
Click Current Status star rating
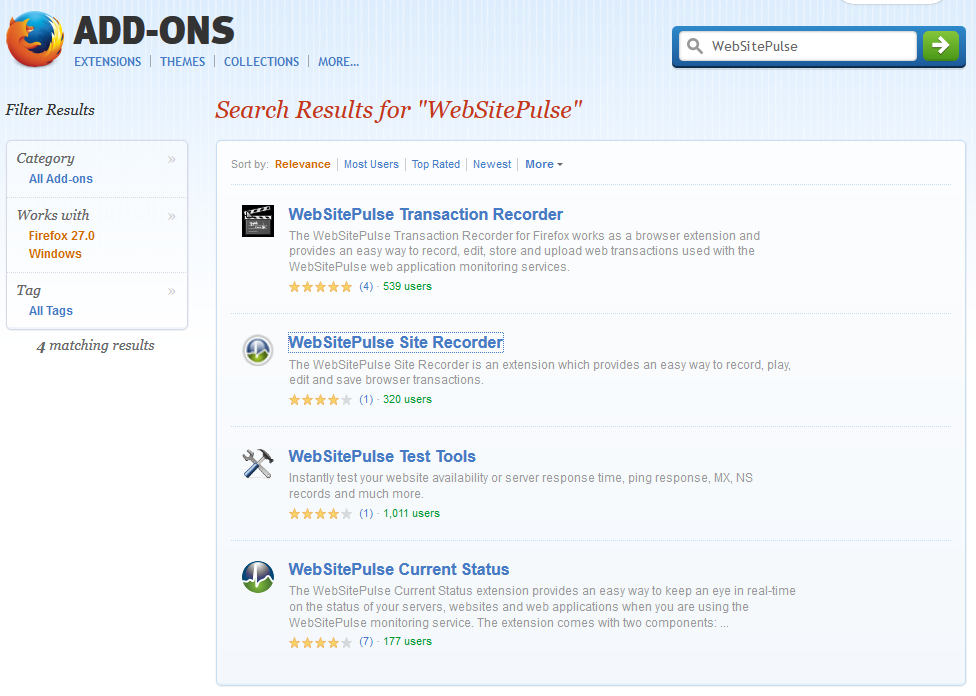(x=321, y=642)
